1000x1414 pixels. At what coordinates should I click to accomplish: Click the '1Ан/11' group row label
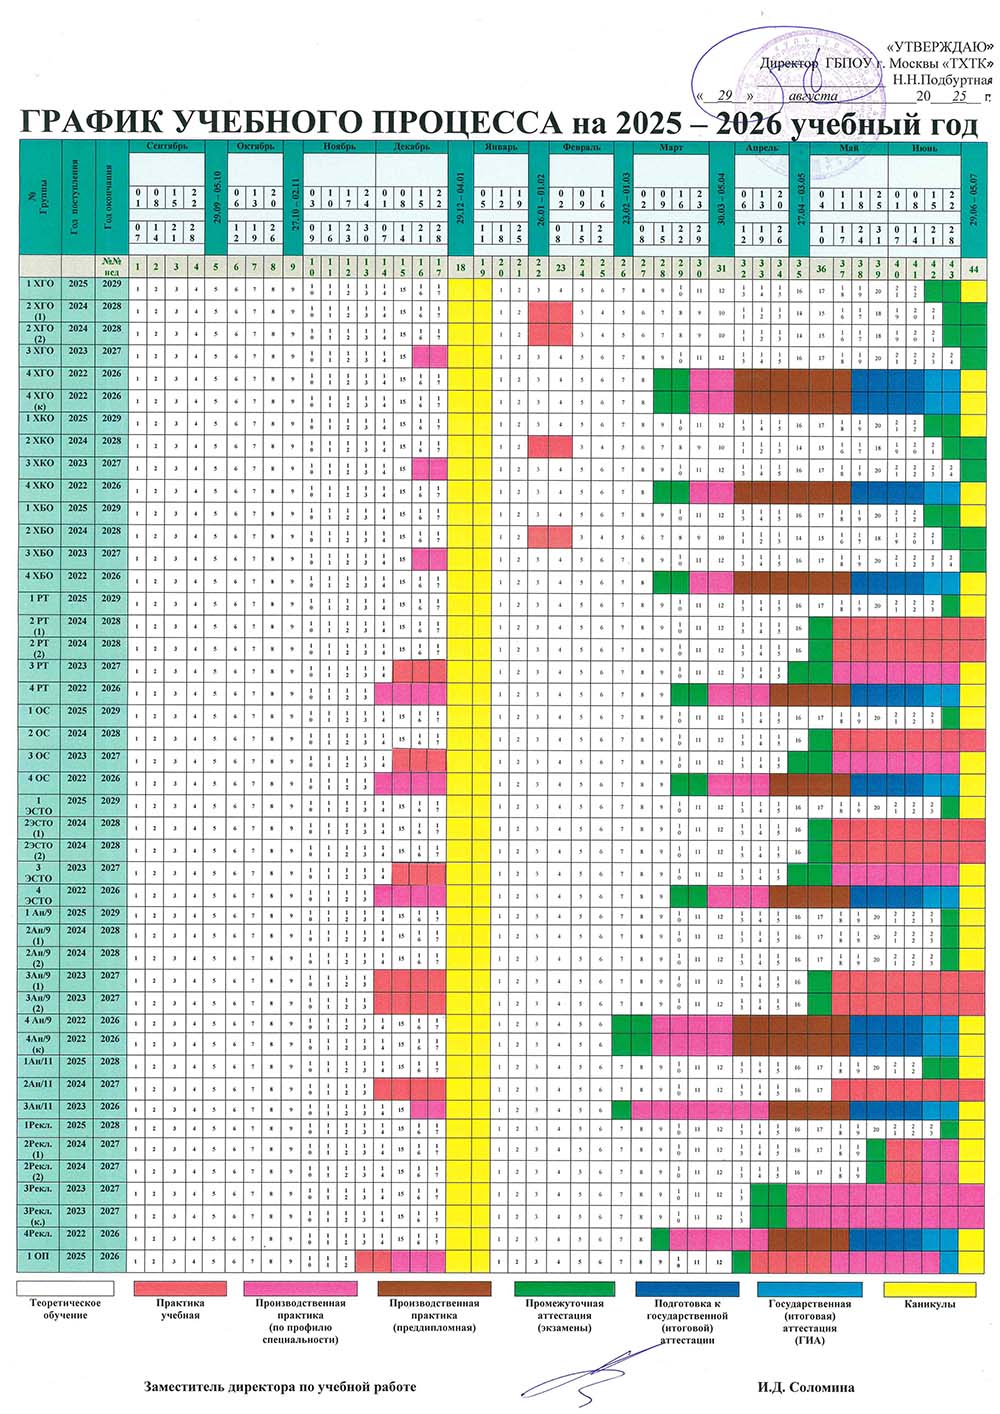(40, 1062)
